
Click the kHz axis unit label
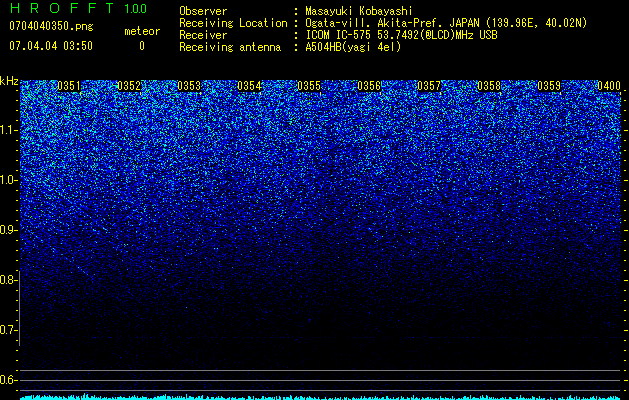(9, 81)
